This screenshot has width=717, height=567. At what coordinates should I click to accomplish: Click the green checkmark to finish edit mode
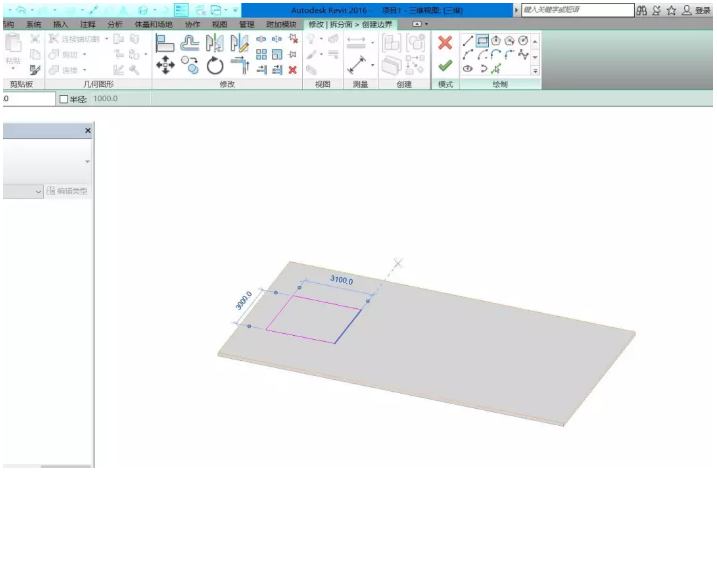[445, 66]
